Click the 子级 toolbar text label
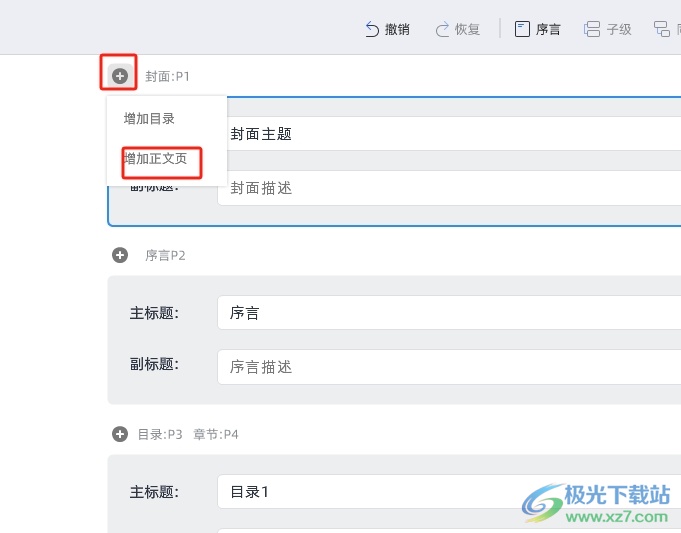Viewport: 681px width, 533px height. [x=619, y=30]
